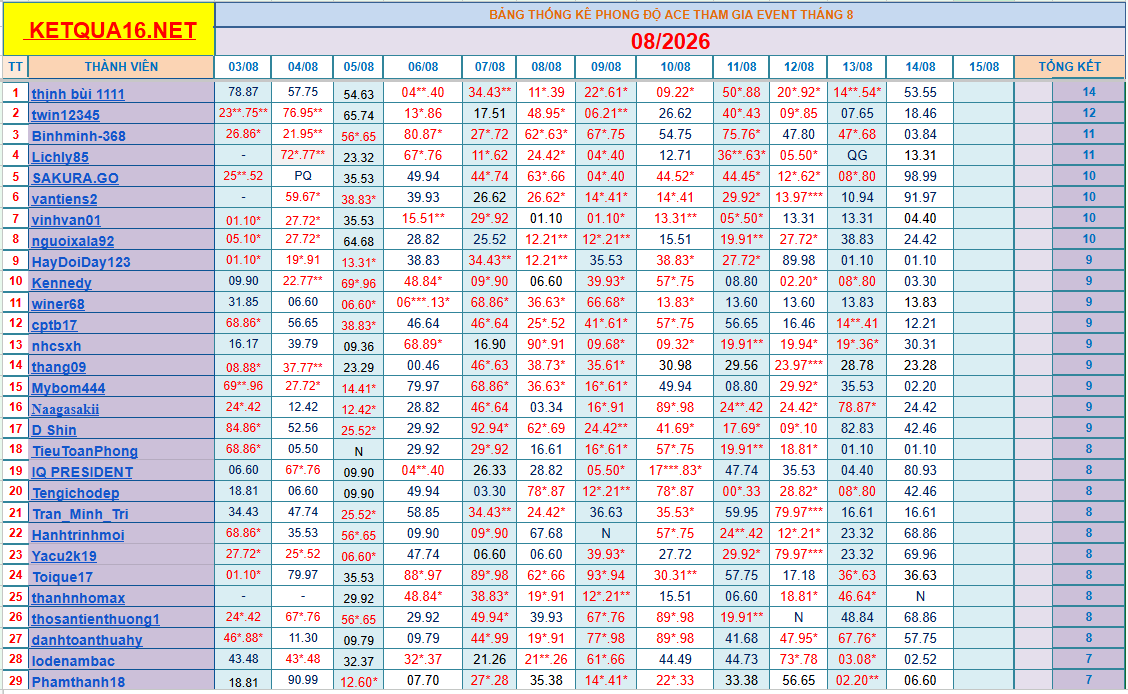Open member link cptb17
Viewport: 1128px width, 694px height.
(54, 324)
